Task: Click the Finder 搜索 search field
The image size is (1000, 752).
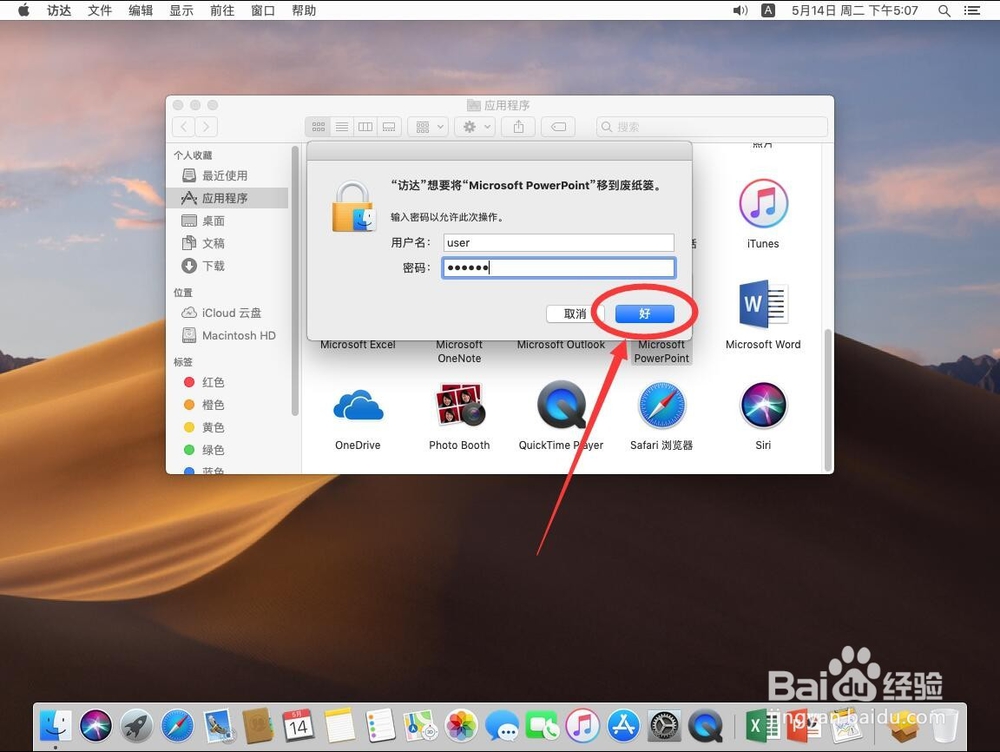Action: tap(712, 127)
